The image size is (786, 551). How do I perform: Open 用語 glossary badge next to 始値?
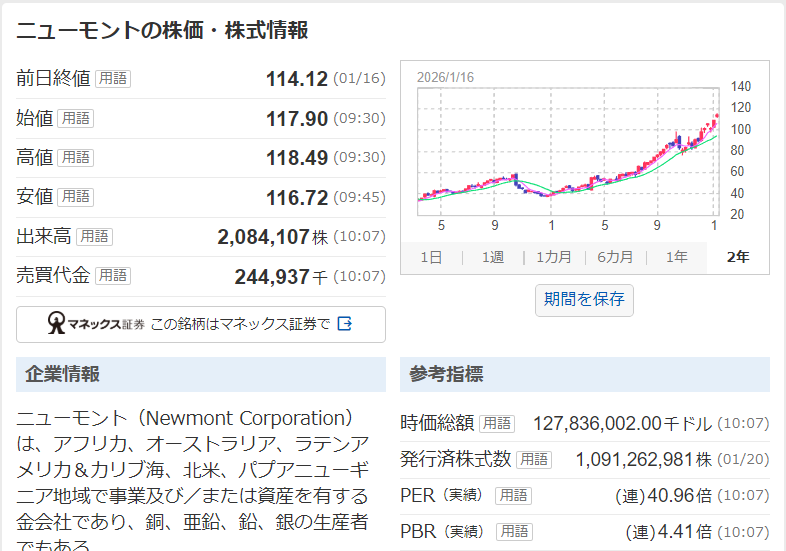click(76, 118)
